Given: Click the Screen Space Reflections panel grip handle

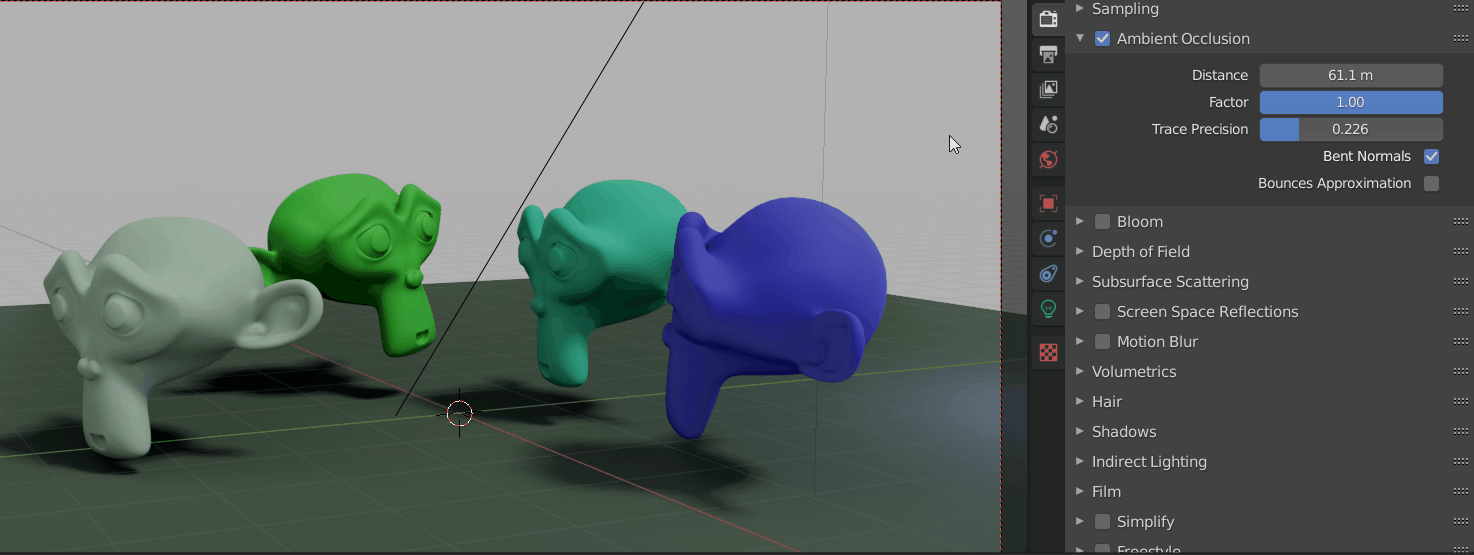Looking at the screenshot, I should pos(1460,312).
